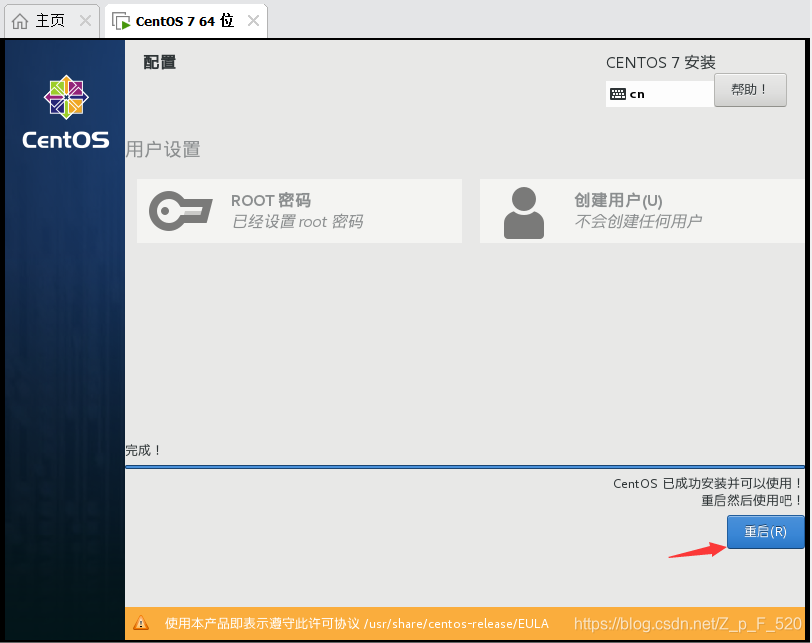Viewport: 812px width, 643px height.
Task: Open the ROOT 密码 settings
Action: 299,211
